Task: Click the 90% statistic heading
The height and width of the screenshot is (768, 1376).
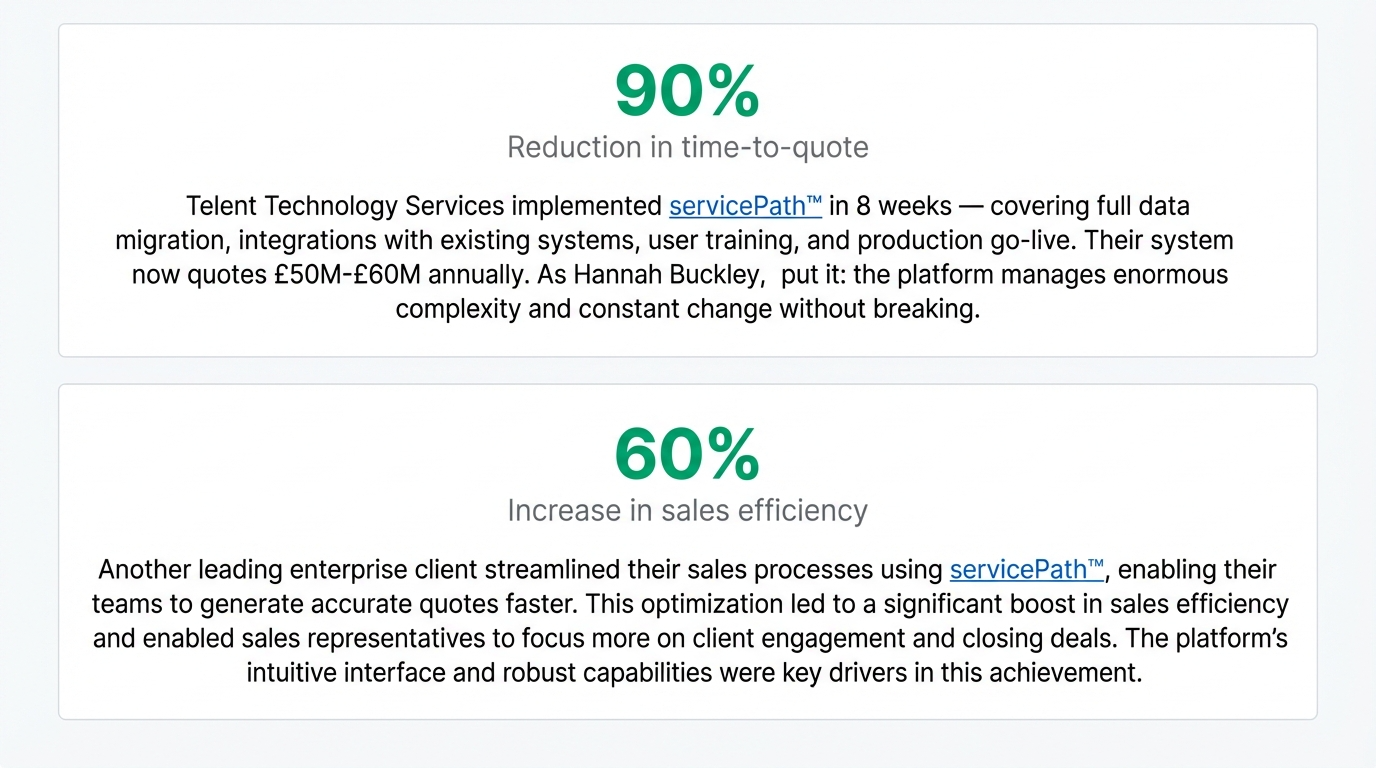Action: tap(687, 91)
